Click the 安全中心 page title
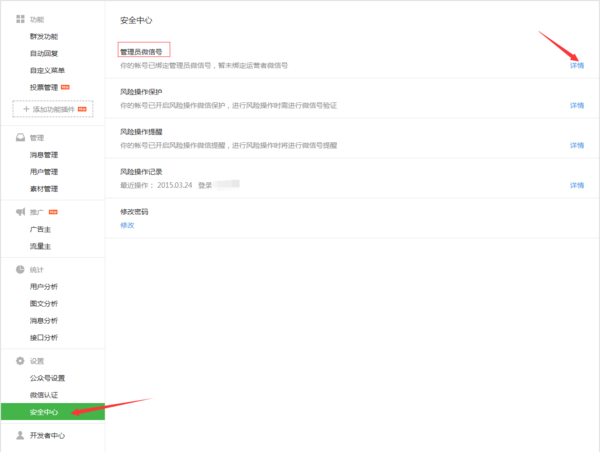Viewport: 600px width, 452px height. pos(136,20)
